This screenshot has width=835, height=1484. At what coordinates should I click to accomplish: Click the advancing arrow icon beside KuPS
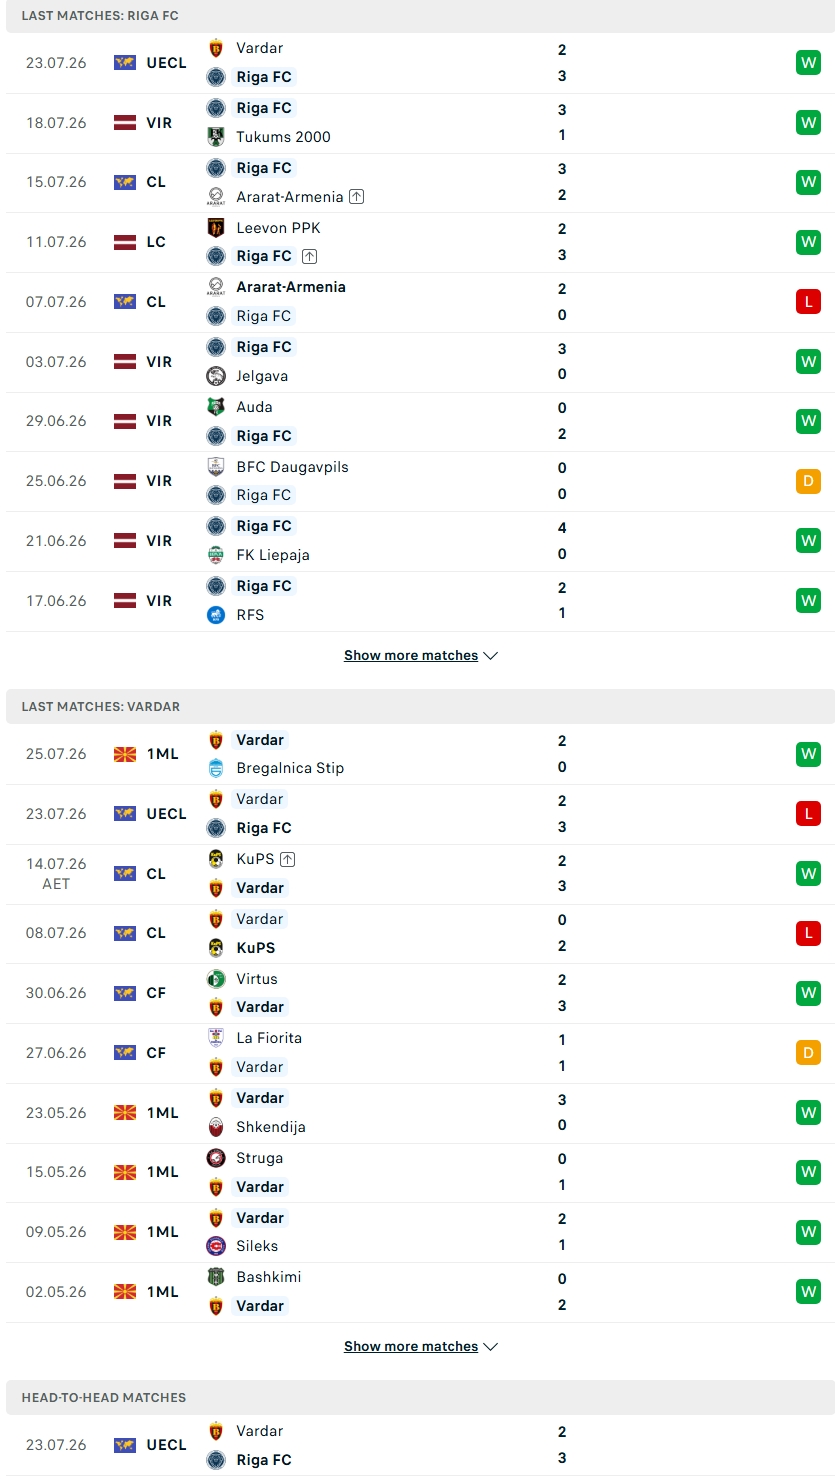[x=288, y=859]
